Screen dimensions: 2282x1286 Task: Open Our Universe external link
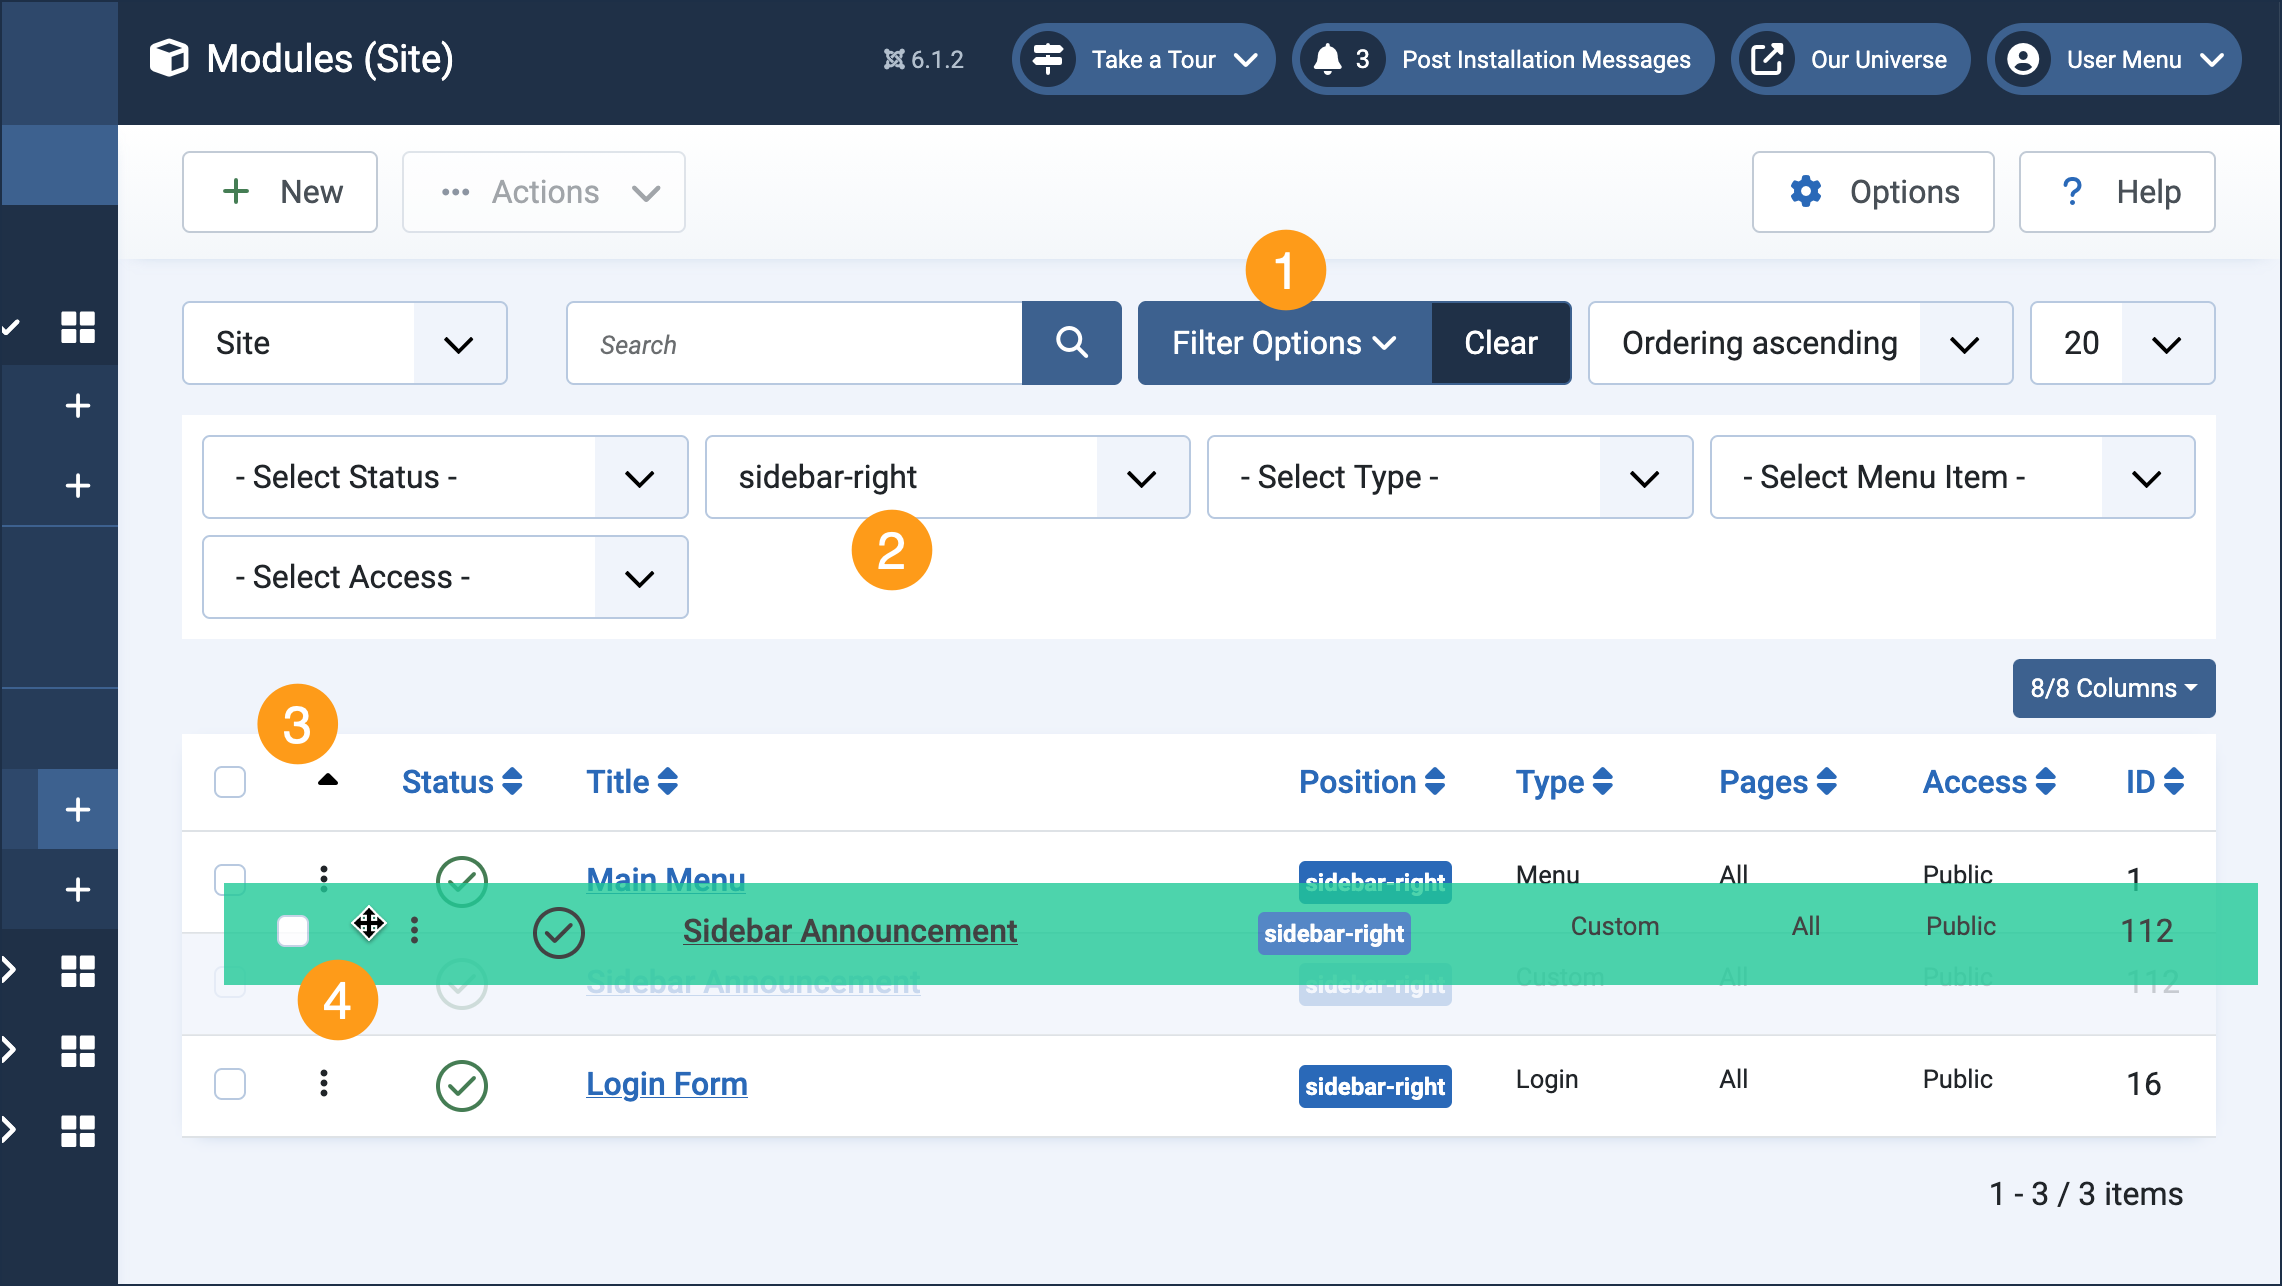click(x=1851, y=60)
